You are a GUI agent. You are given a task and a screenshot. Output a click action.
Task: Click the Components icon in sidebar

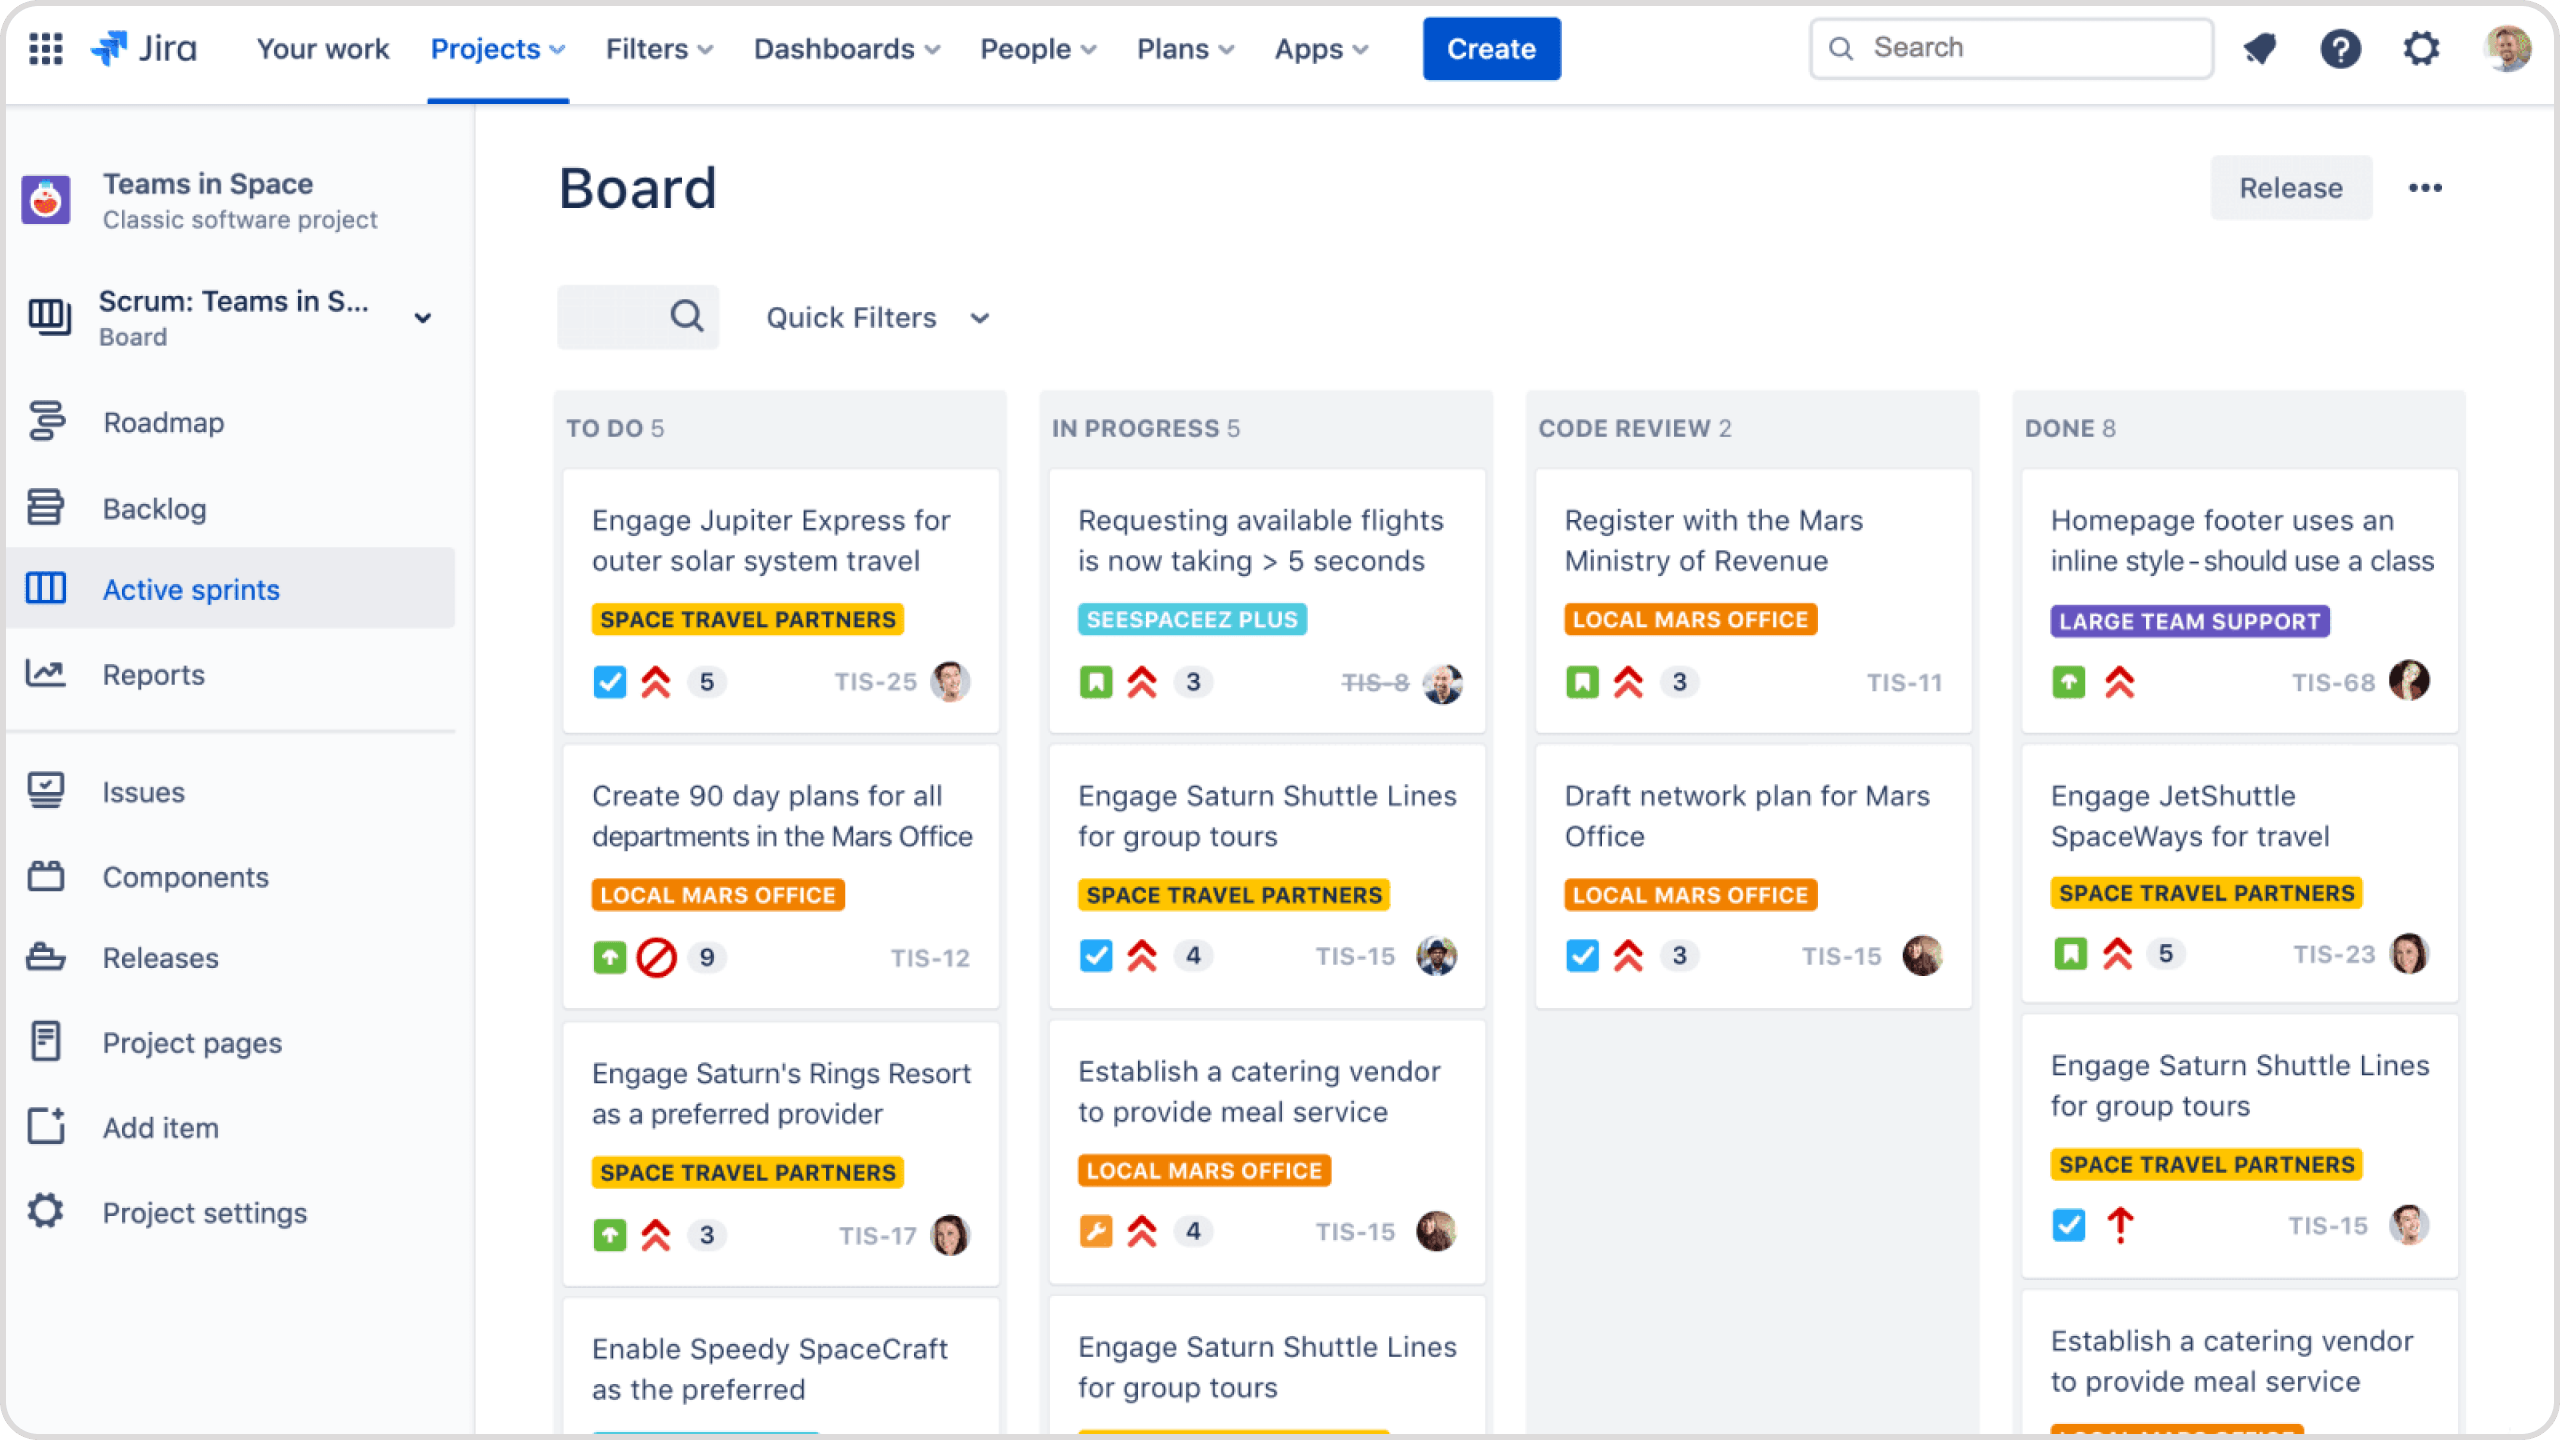46,876
